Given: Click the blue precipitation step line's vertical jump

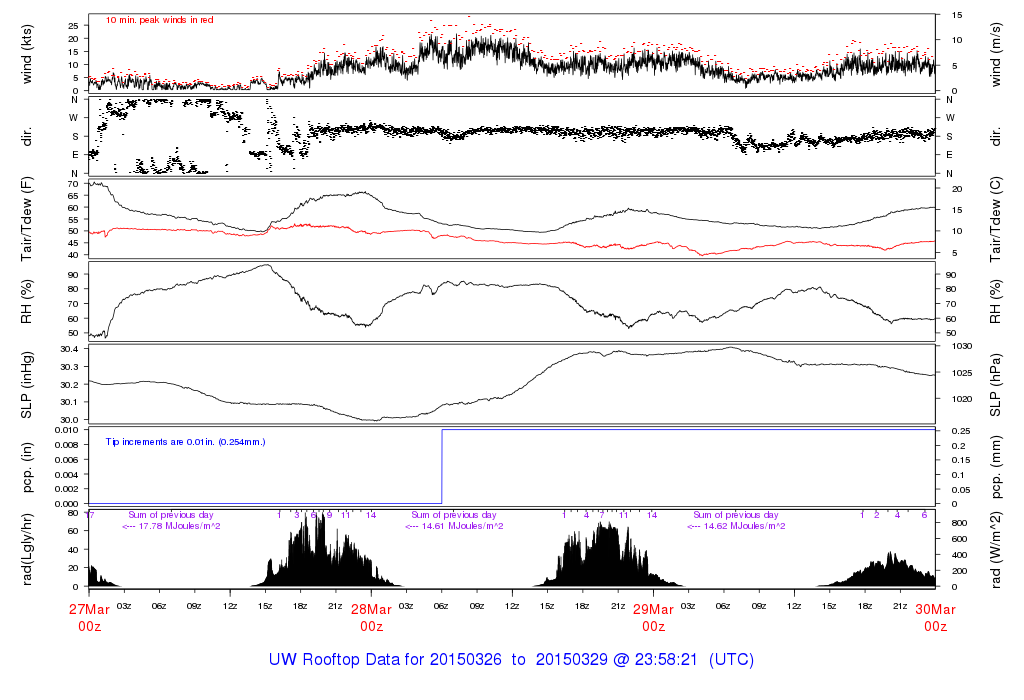Looking at the screenshot, I should click(442, 467).
